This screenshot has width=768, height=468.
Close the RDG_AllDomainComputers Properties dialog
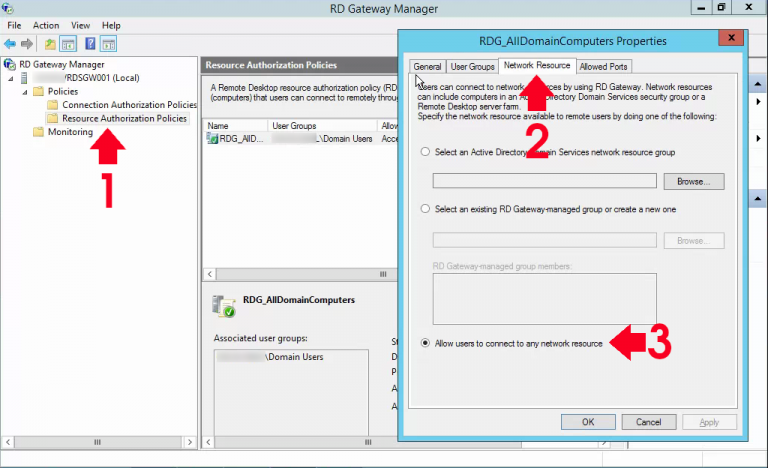click(731, 38)
